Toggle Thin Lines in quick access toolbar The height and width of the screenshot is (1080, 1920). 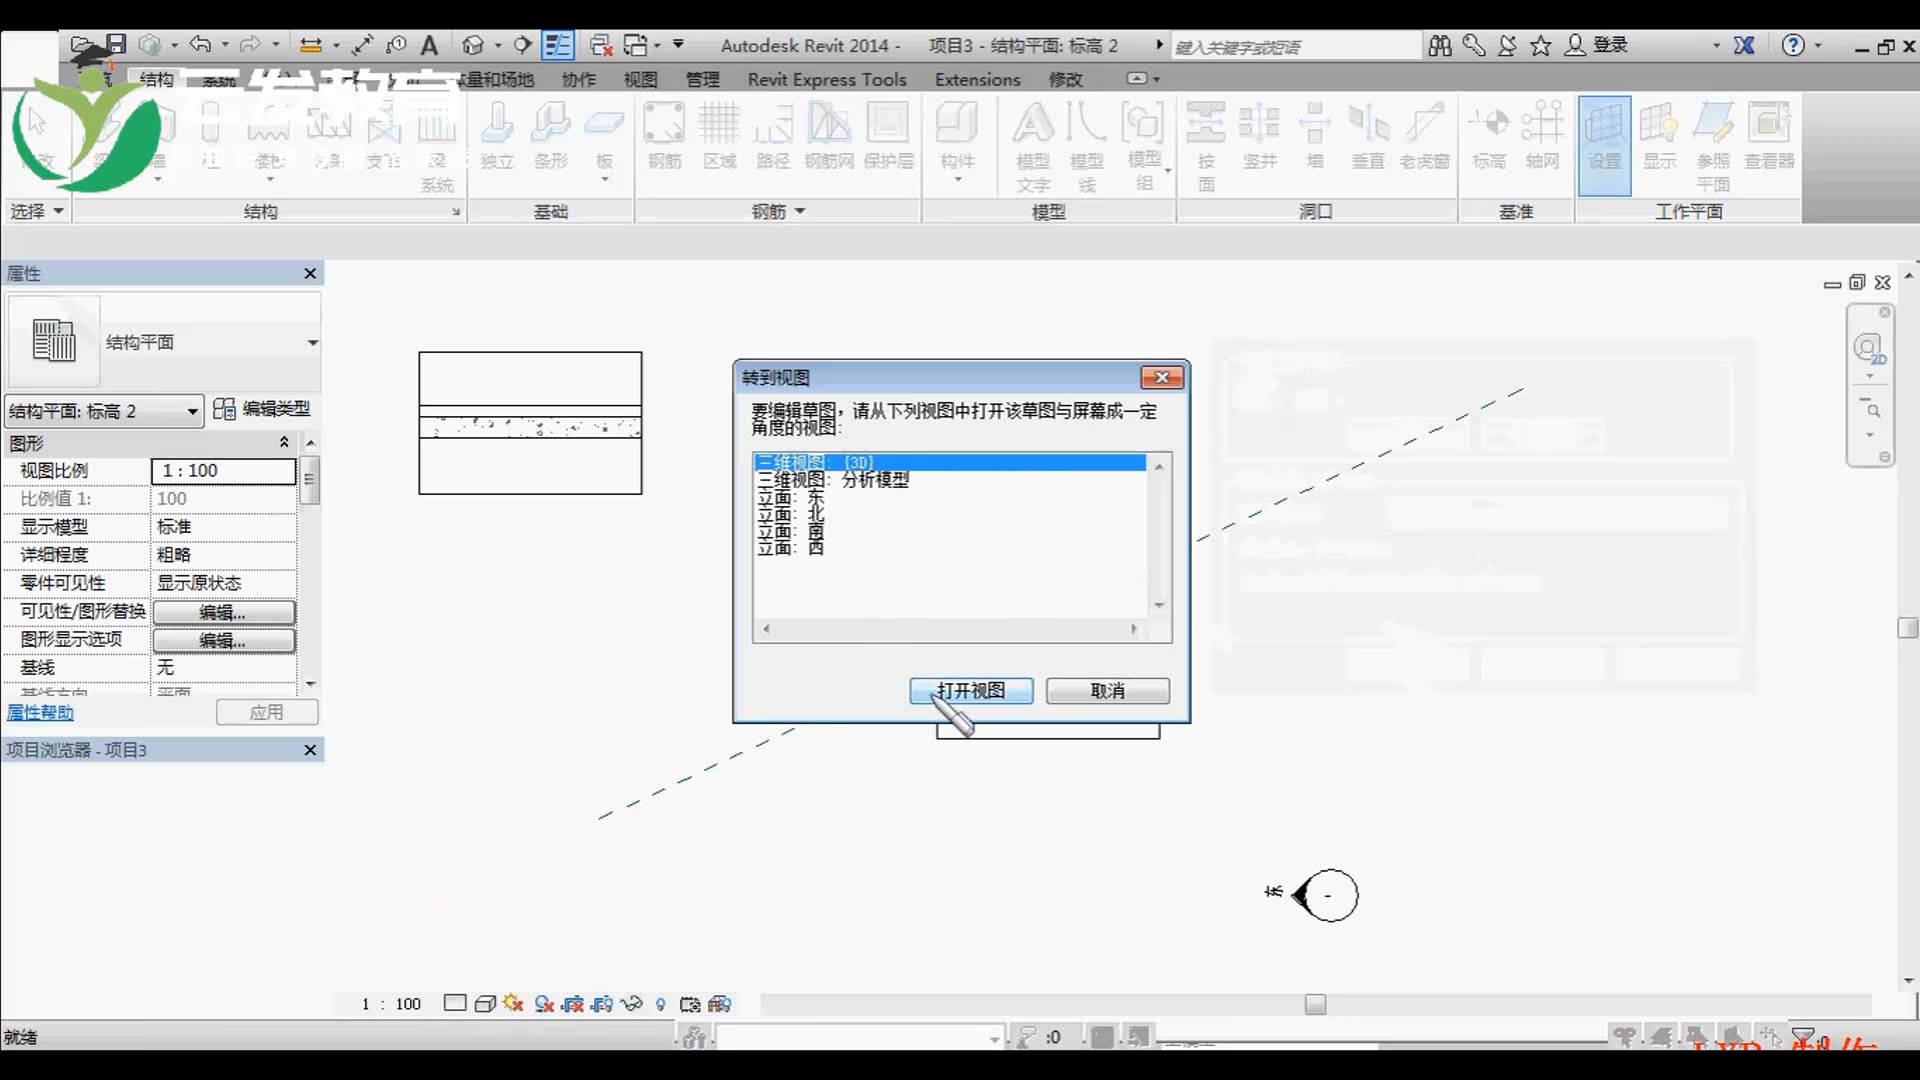pos(558,45)
